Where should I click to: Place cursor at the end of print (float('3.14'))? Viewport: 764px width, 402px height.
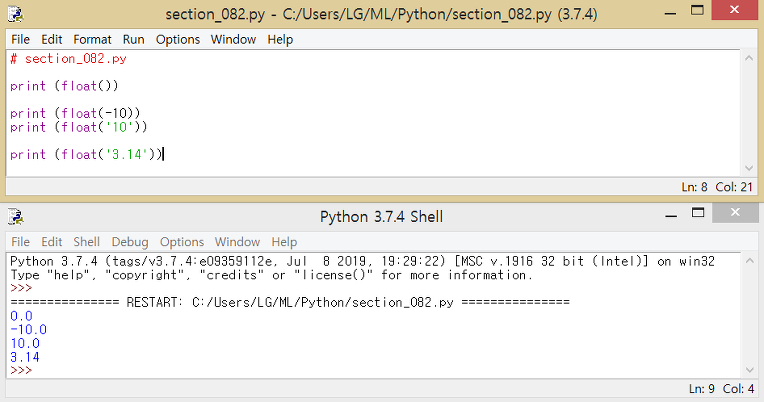tap(163, 154)
